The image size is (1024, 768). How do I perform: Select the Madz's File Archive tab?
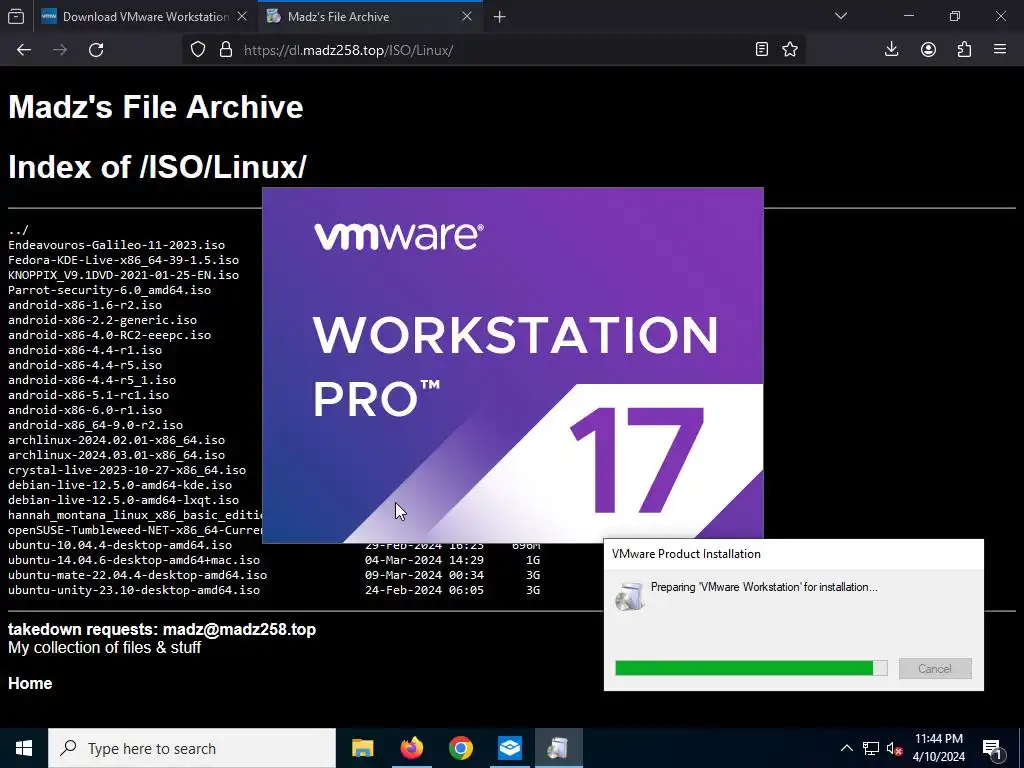[x=370, y=16]
